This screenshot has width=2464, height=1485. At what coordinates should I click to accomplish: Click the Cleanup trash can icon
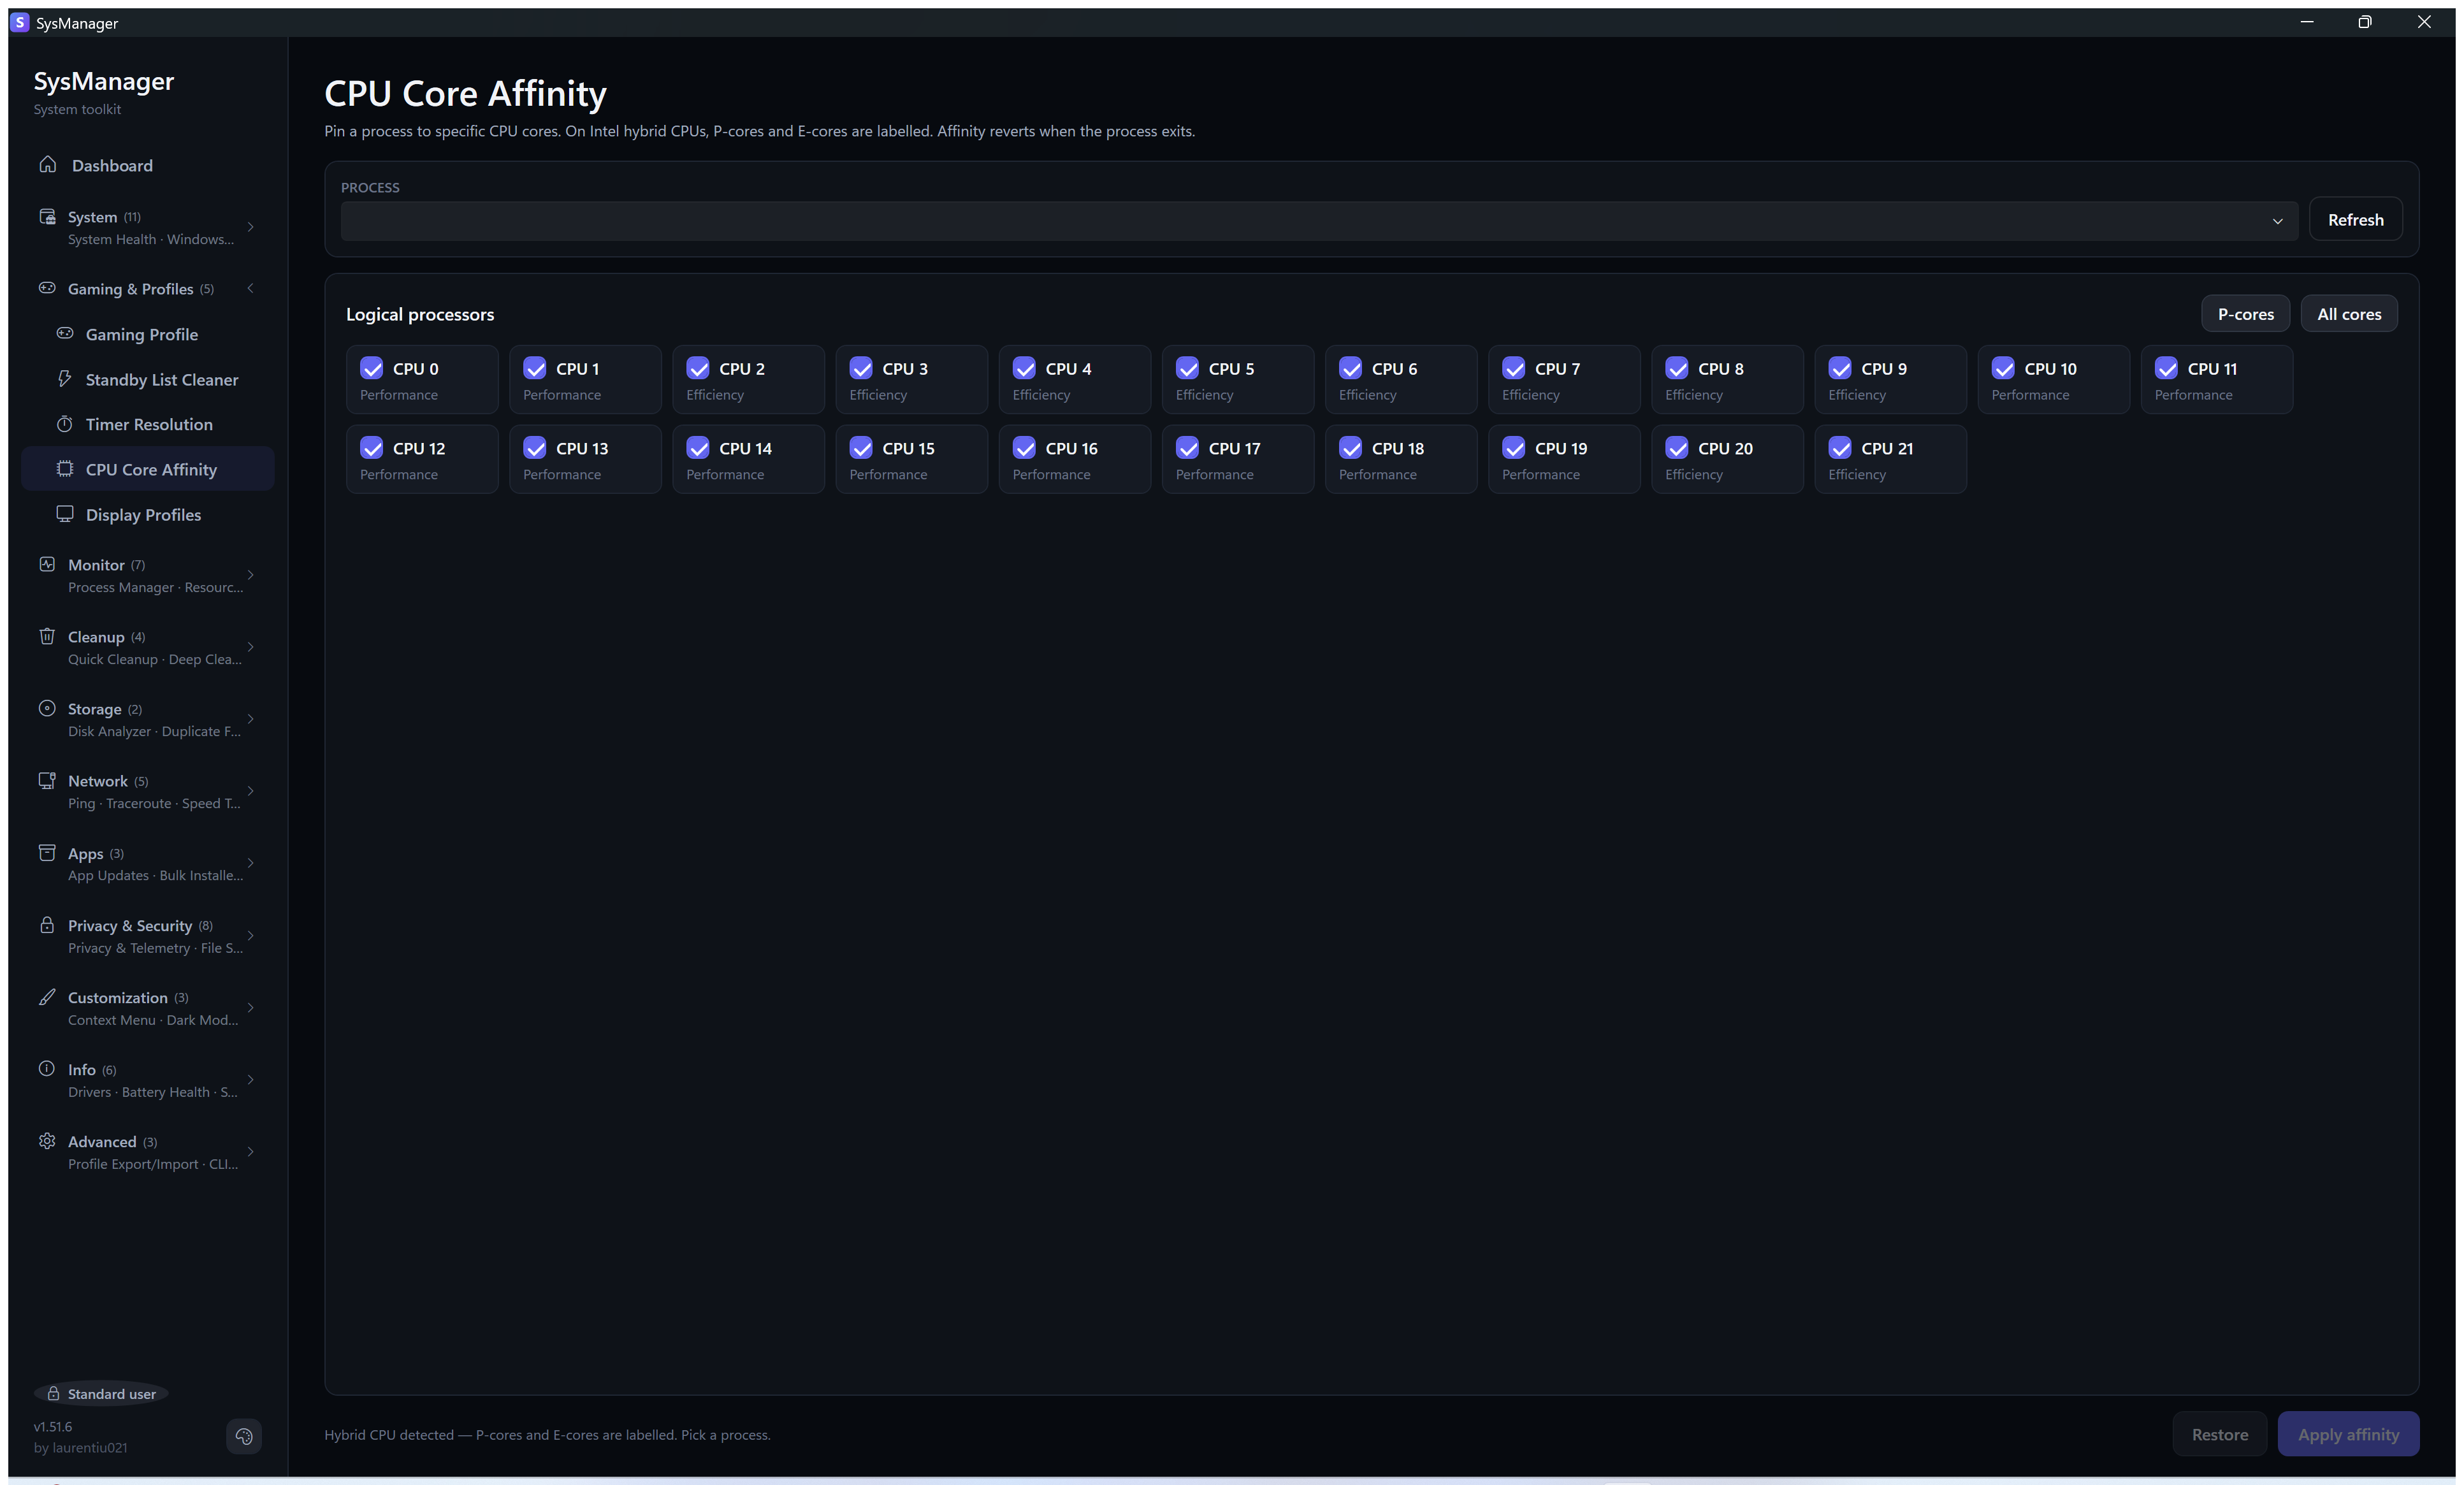click(47, 636)
